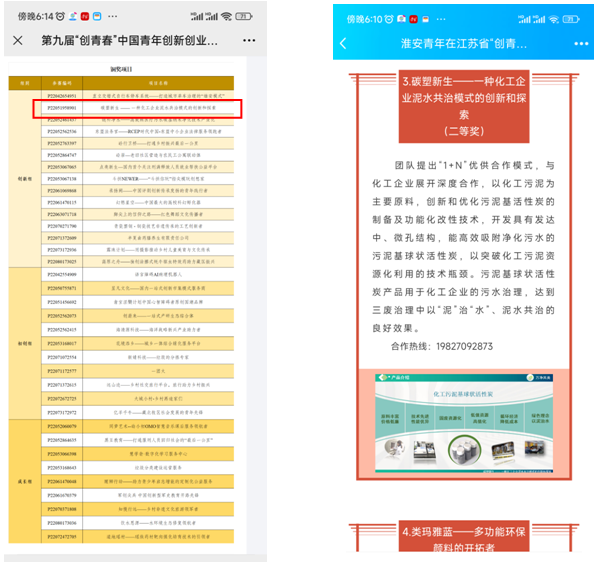This screenshot has width=595, height=562.
Task: Go back using the blue header arrow
Action: click(343, 43)
